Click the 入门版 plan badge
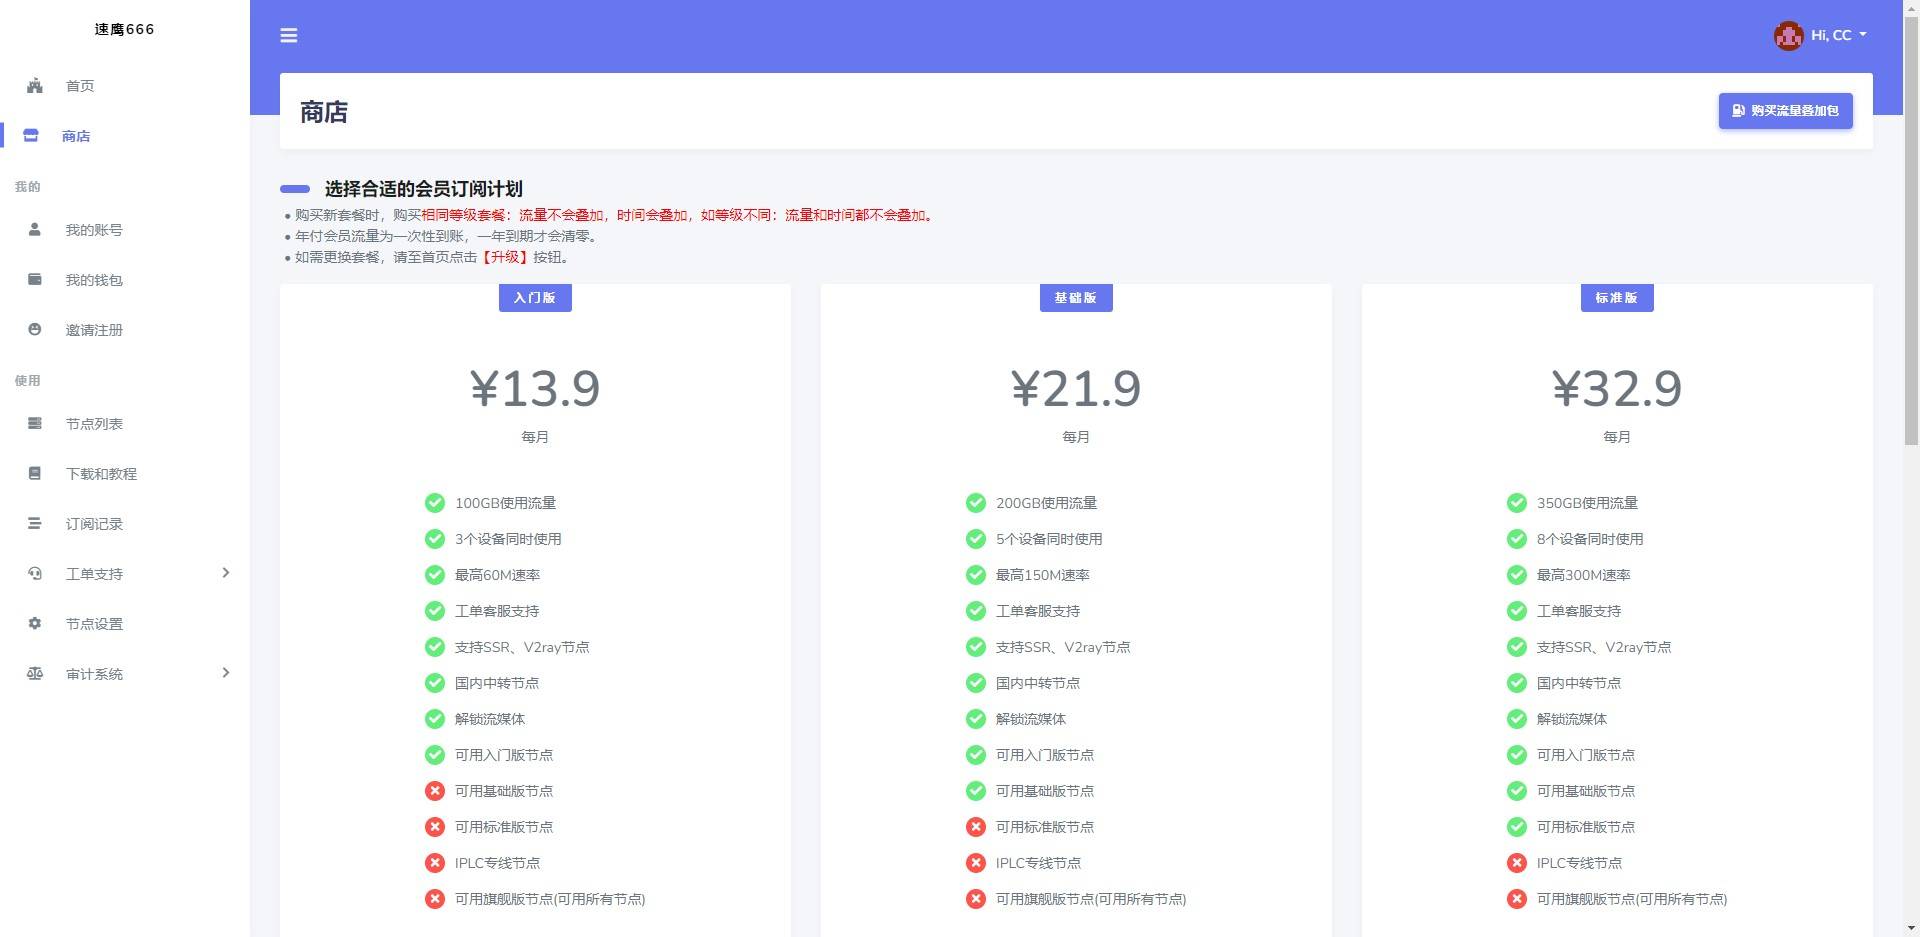 pos(535,297)
